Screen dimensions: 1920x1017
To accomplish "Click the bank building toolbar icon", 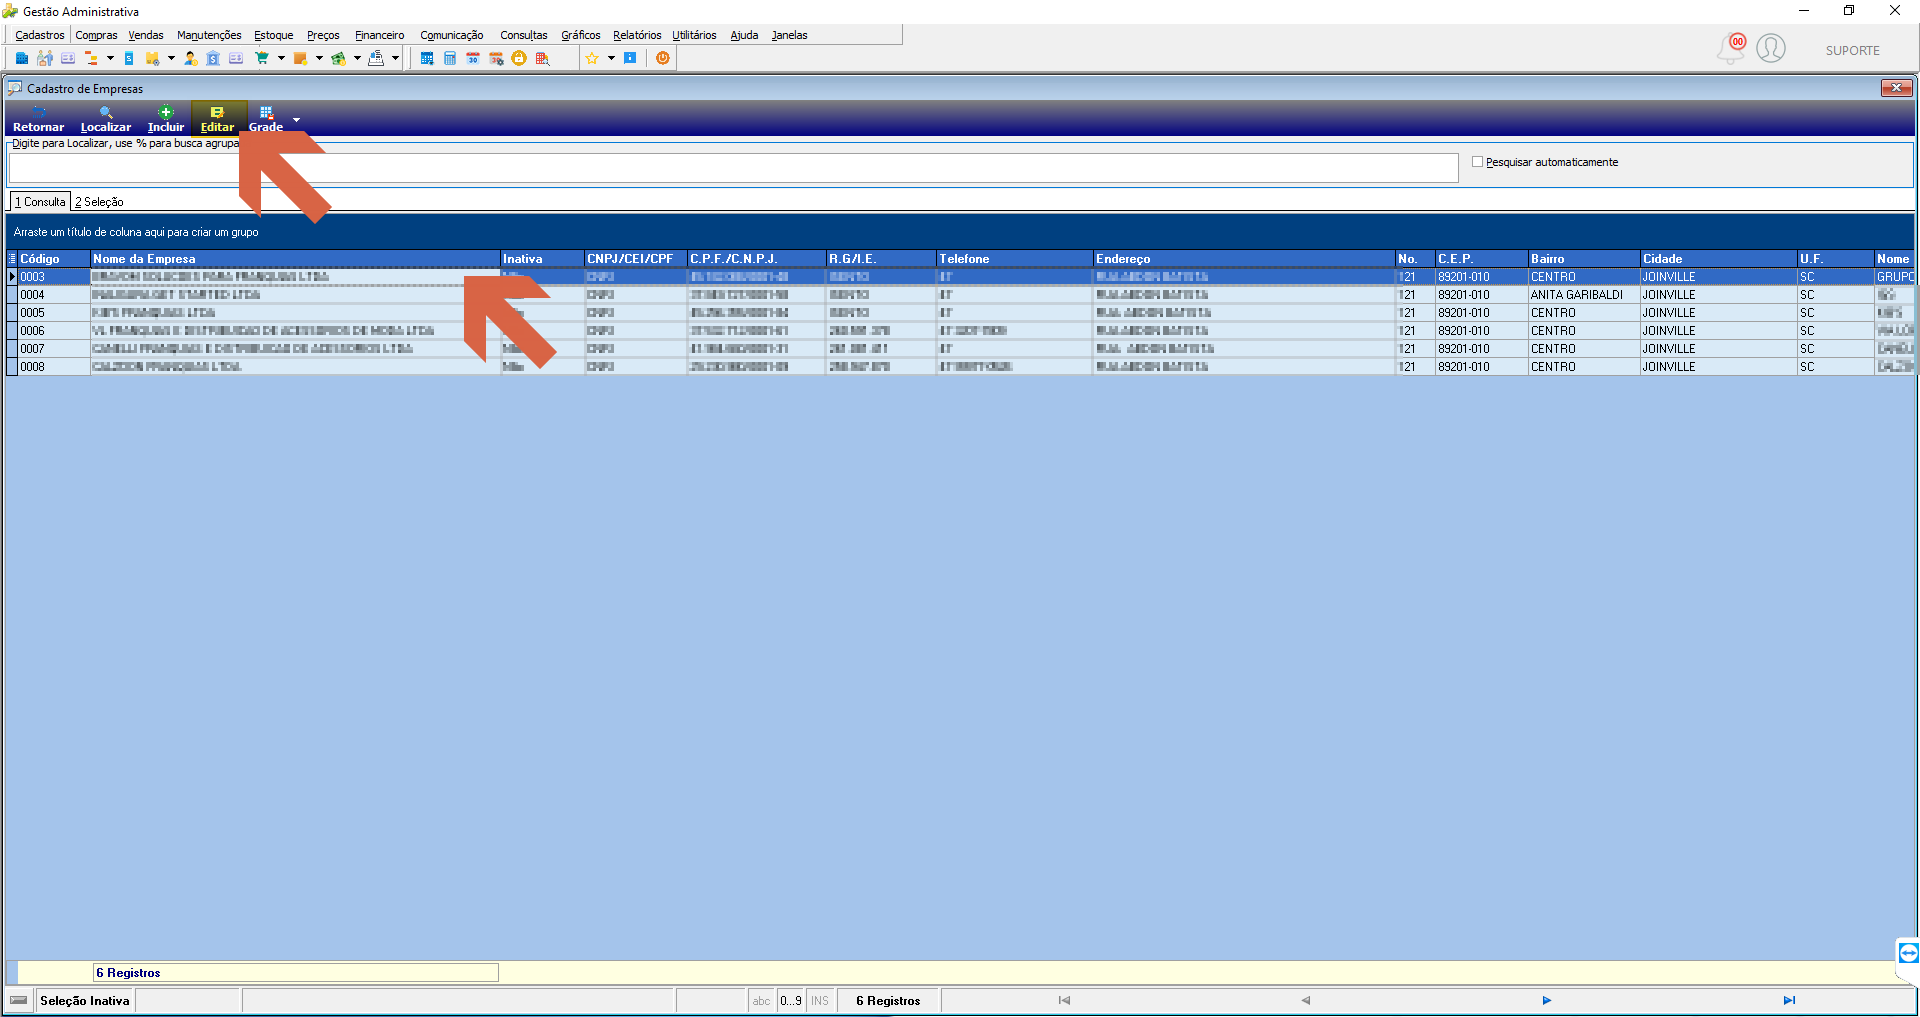I will click(213, 59).
